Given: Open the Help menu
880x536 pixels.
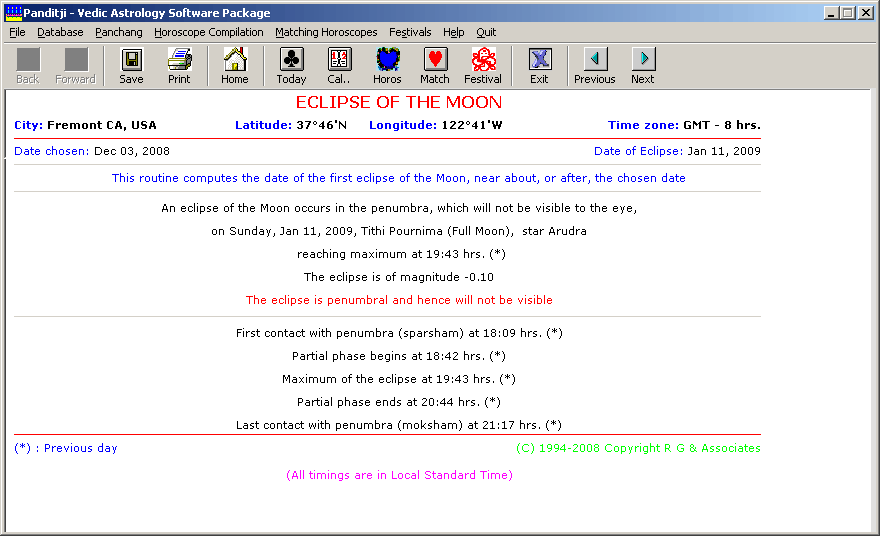Looking at the screenshot, I should pos(453,33).
